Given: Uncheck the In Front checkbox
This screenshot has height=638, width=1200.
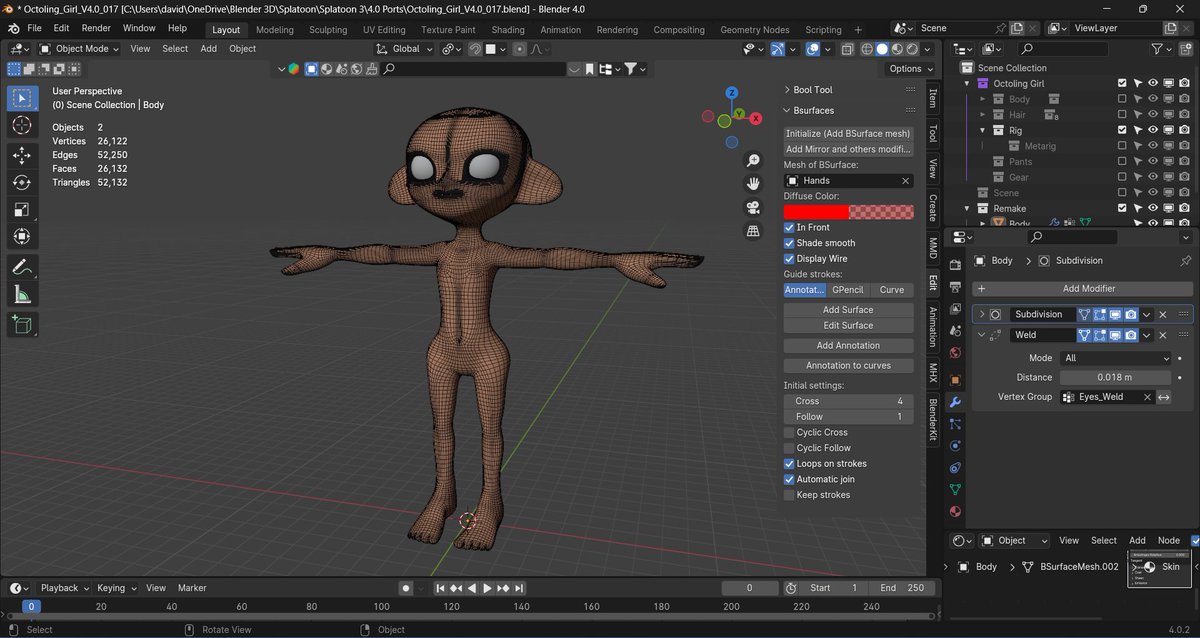Looking at the screenshot, I should click(789, 228).
